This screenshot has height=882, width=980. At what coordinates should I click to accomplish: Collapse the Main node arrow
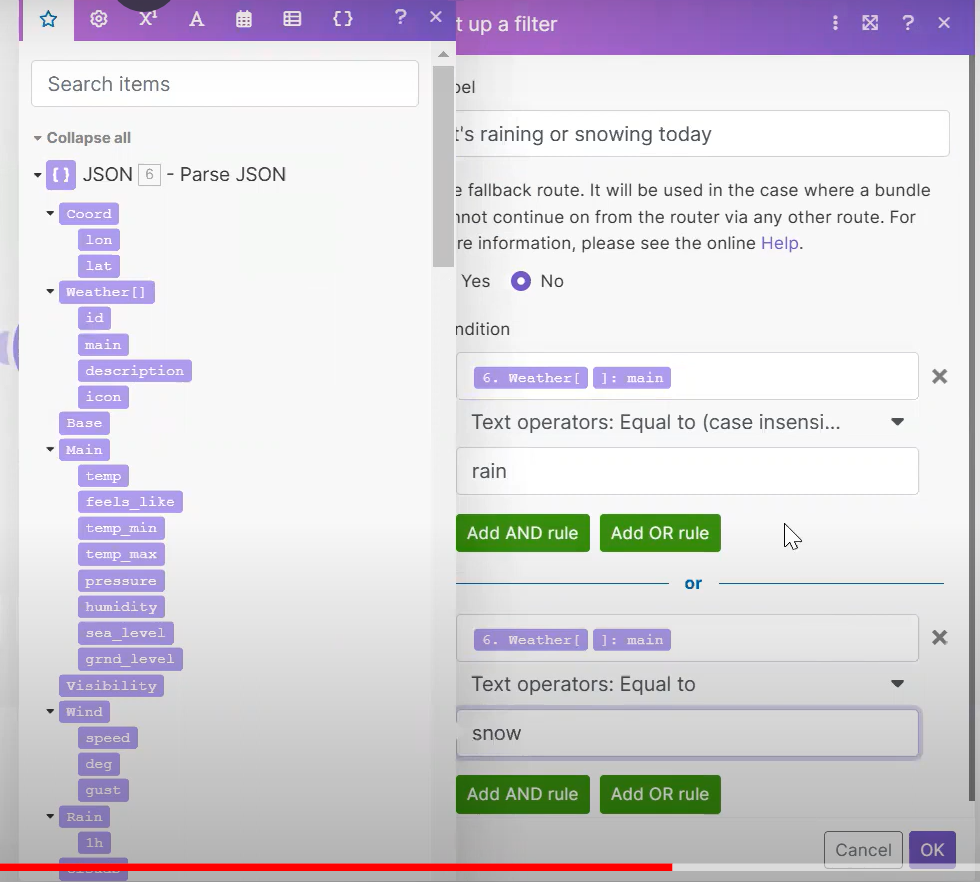(50, 449)
